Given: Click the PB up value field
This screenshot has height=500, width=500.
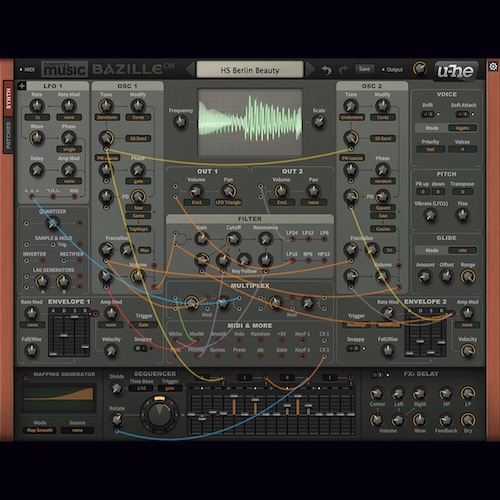Looking at the screenshot, I should pos(423,192).
